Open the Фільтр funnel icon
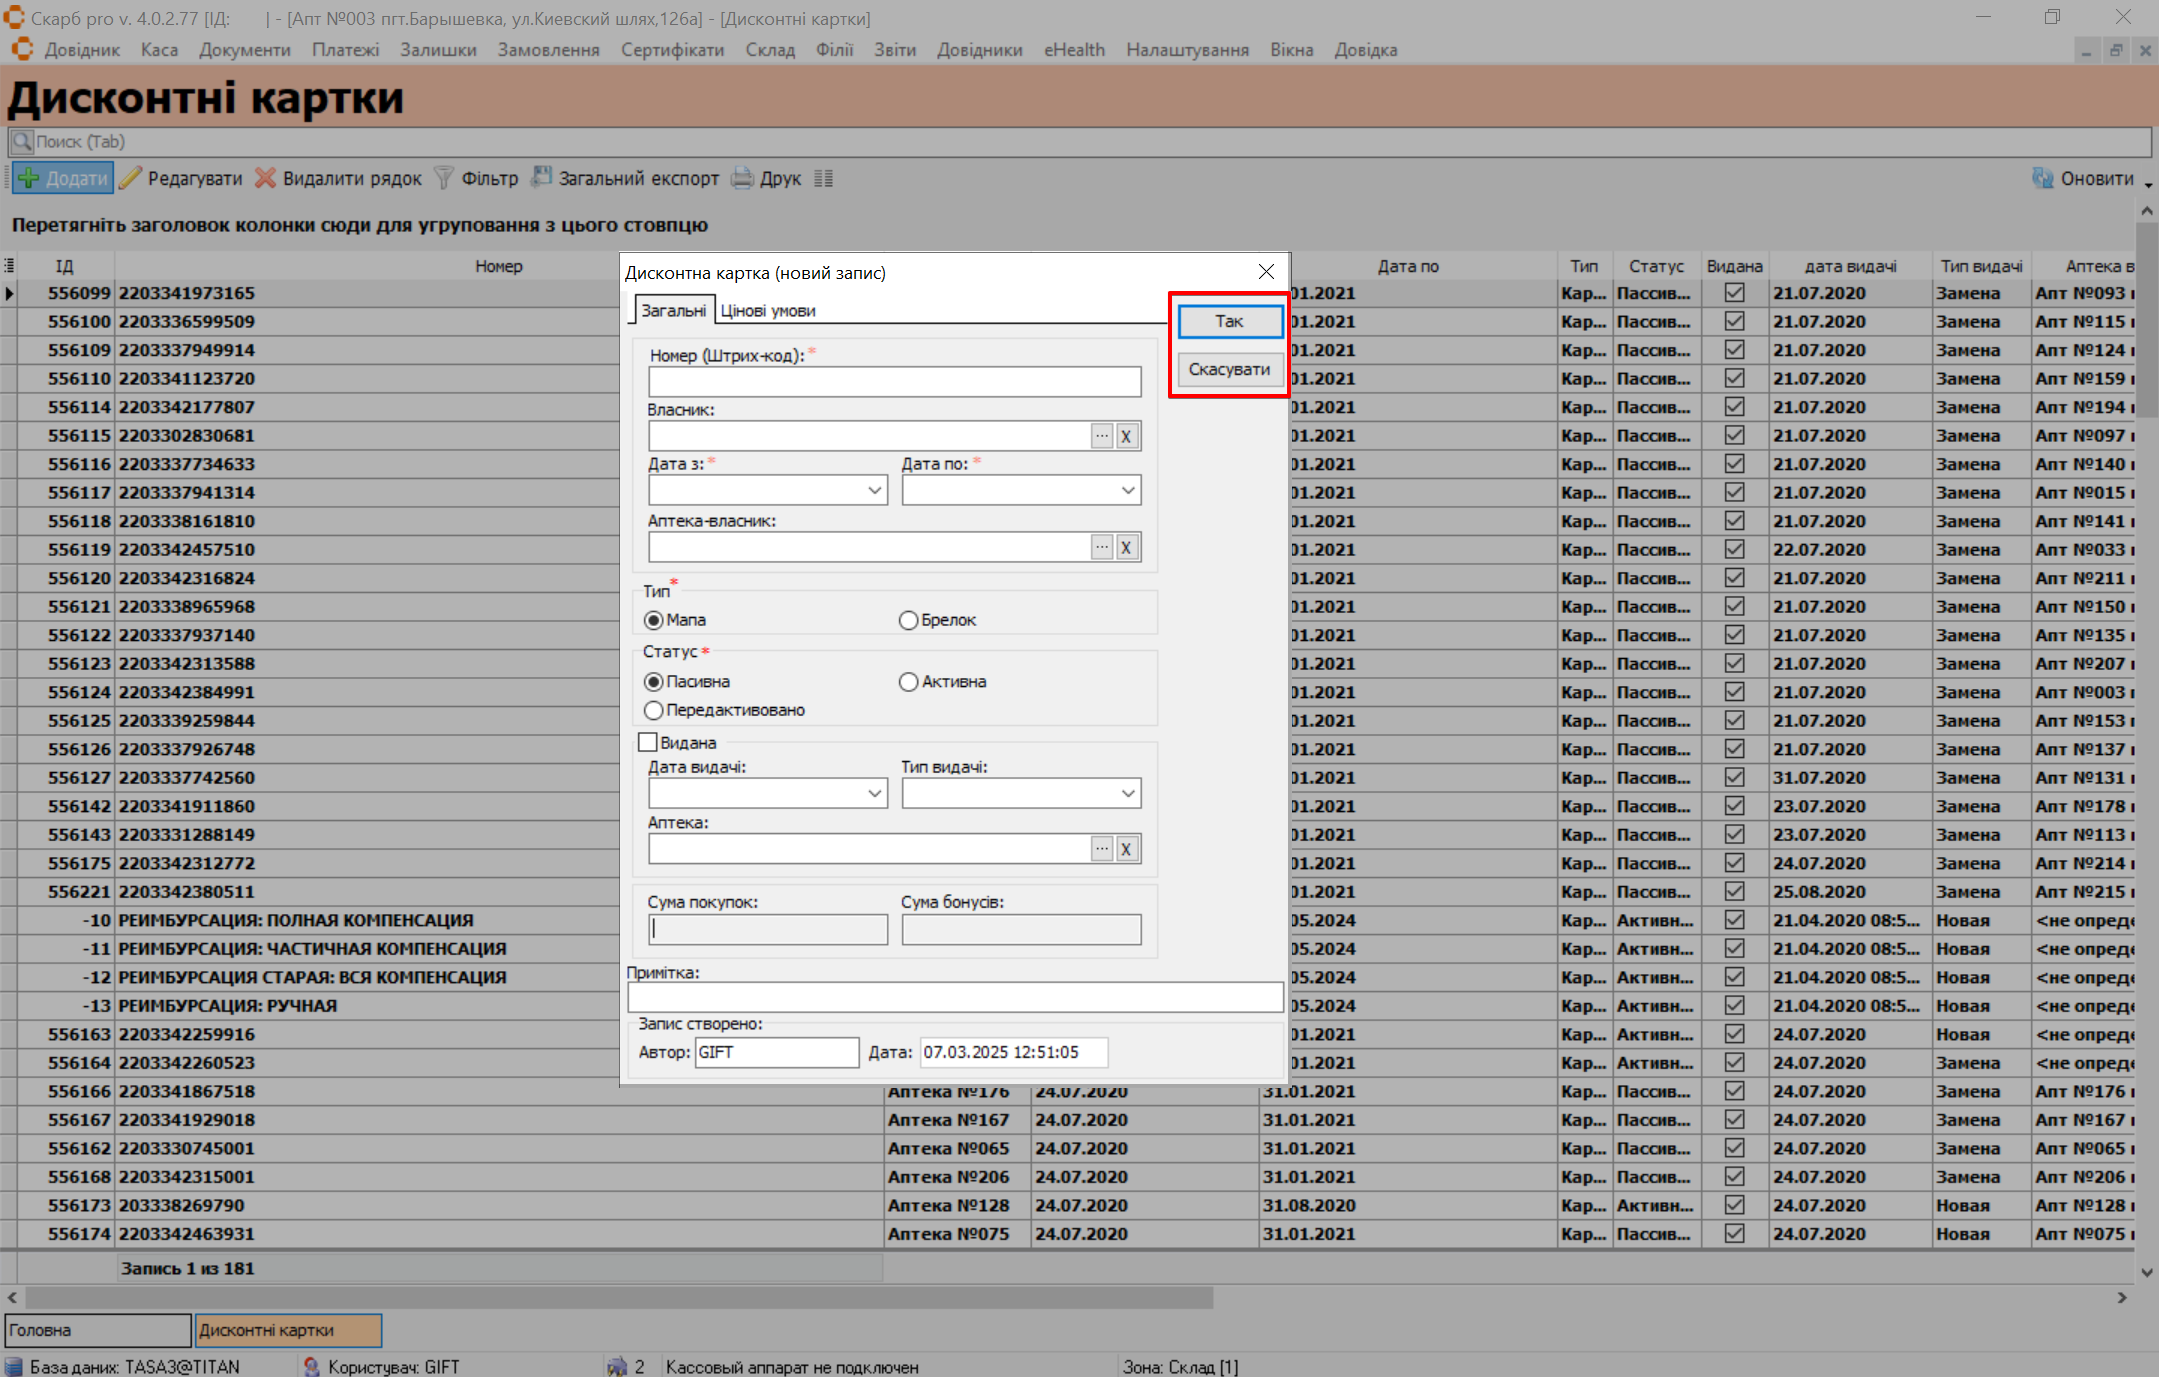The height and width of the screenshot is (1377, 2159). (x=443, y=178)
